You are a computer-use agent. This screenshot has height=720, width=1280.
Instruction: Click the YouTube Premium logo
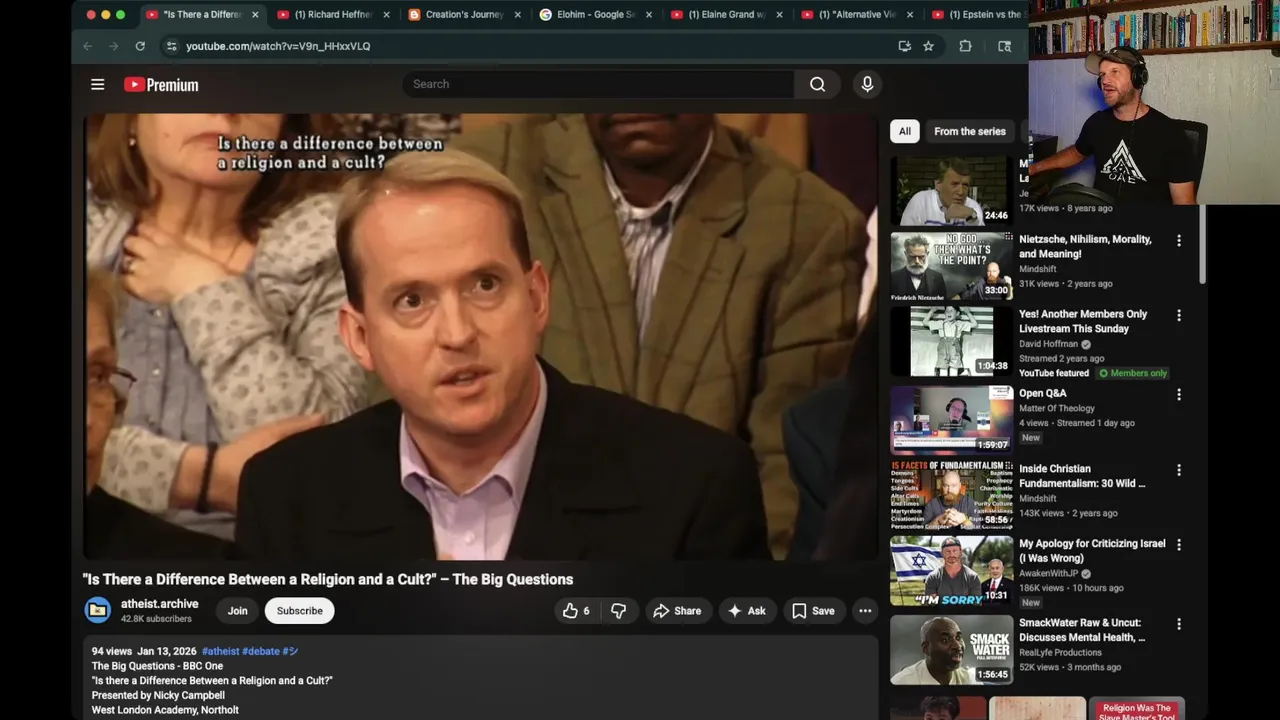pos(161,85)
